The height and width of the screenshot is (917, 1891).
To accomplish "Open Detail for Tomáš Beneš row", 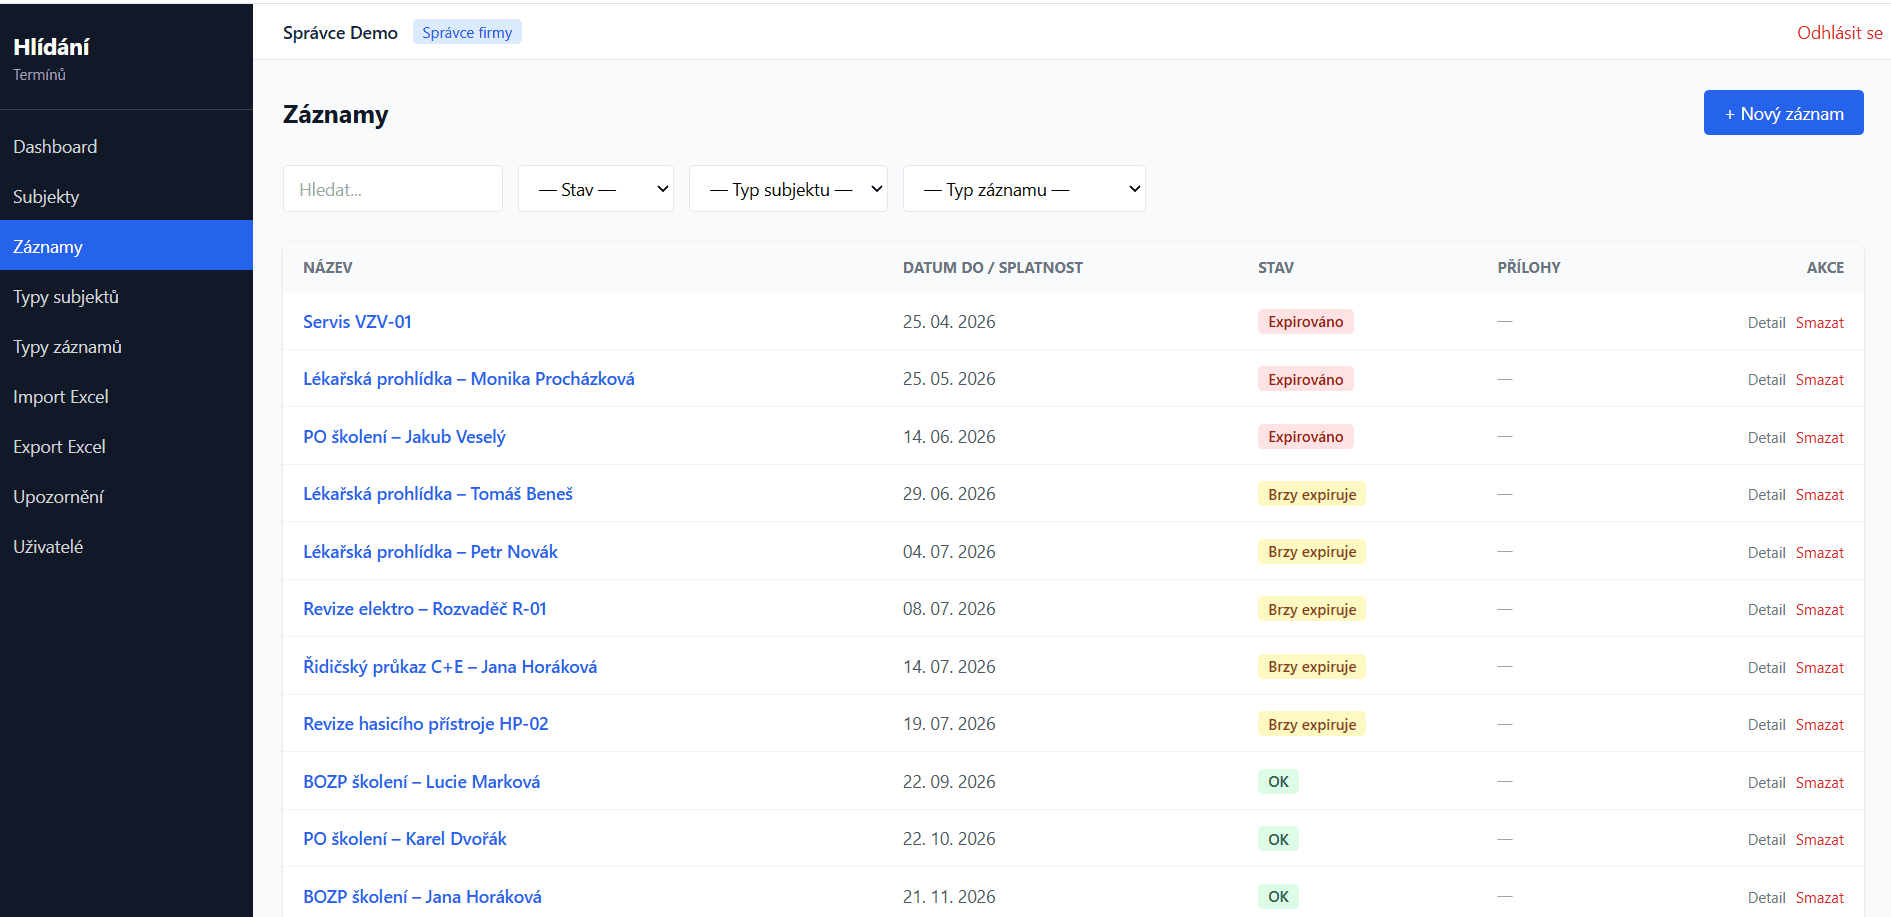I will pos(1766,495).
